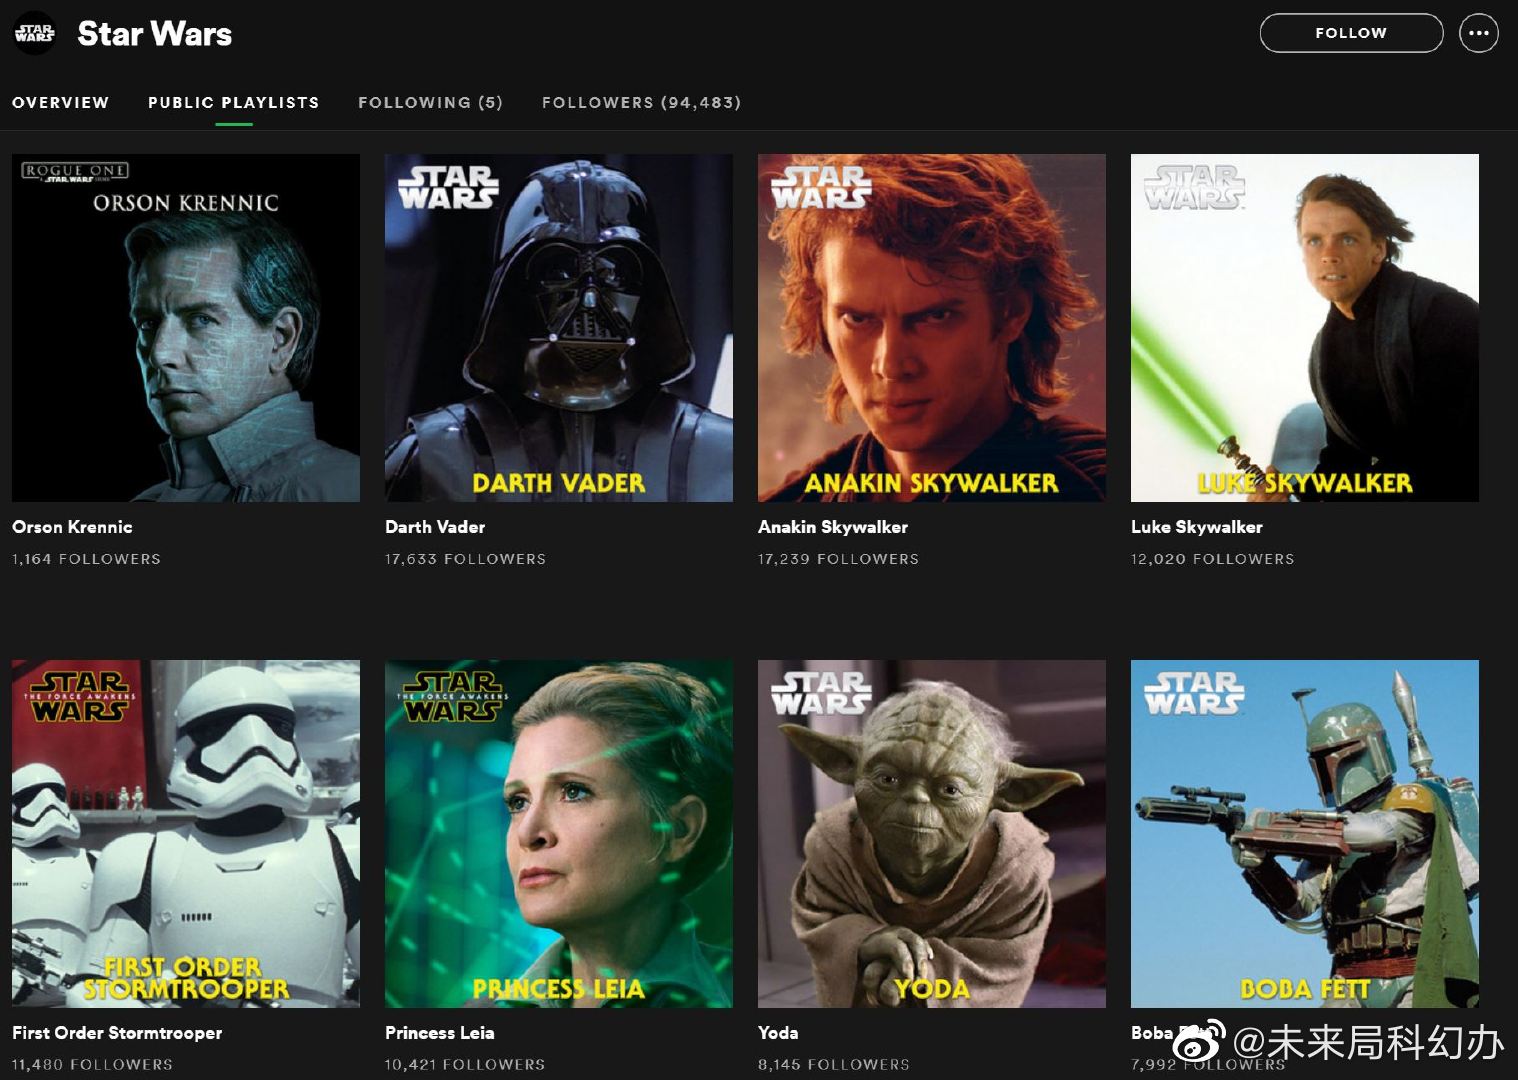
Task: Click the Darth Vader playlist title
Action: point(435,527)
